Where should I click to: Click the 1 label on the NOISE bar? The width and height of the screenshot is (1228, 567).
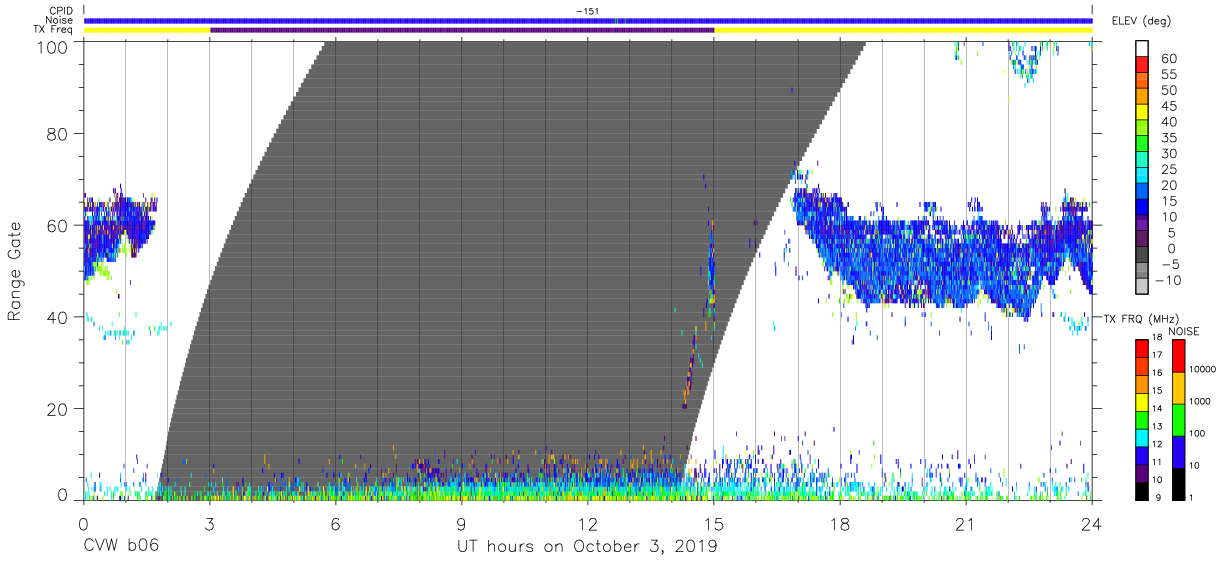tap(1191, 498)
